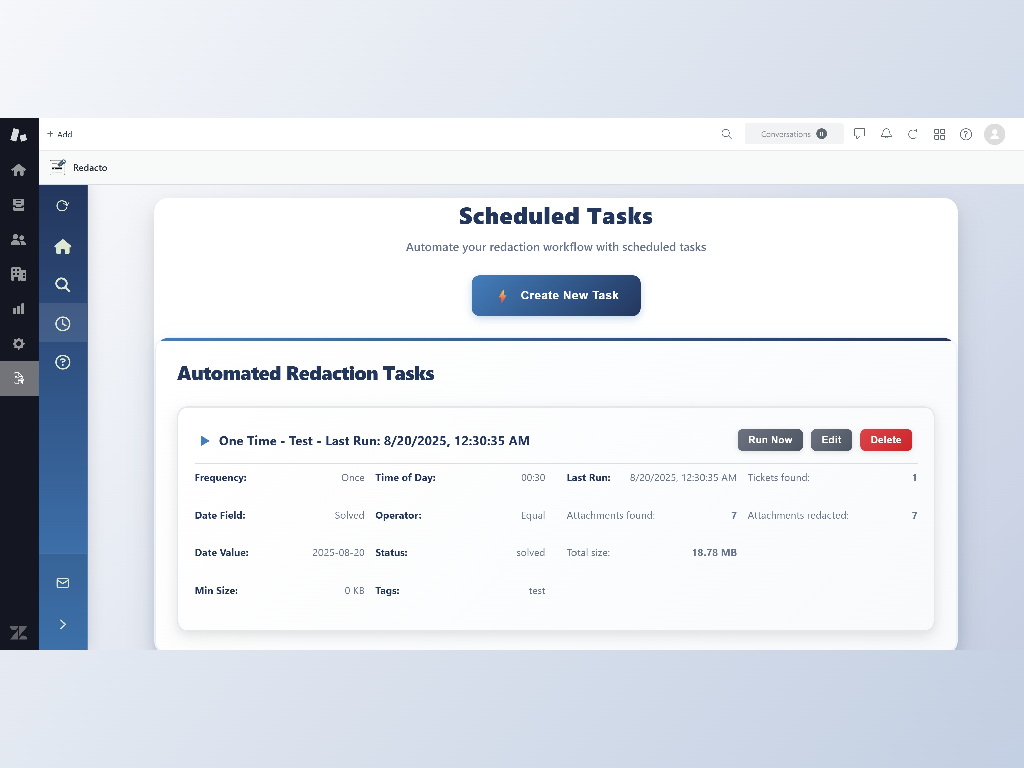Open the Redacto search magnifier in blue sidebar
This screenshot has width=1024, height=768.
[63, 285]
